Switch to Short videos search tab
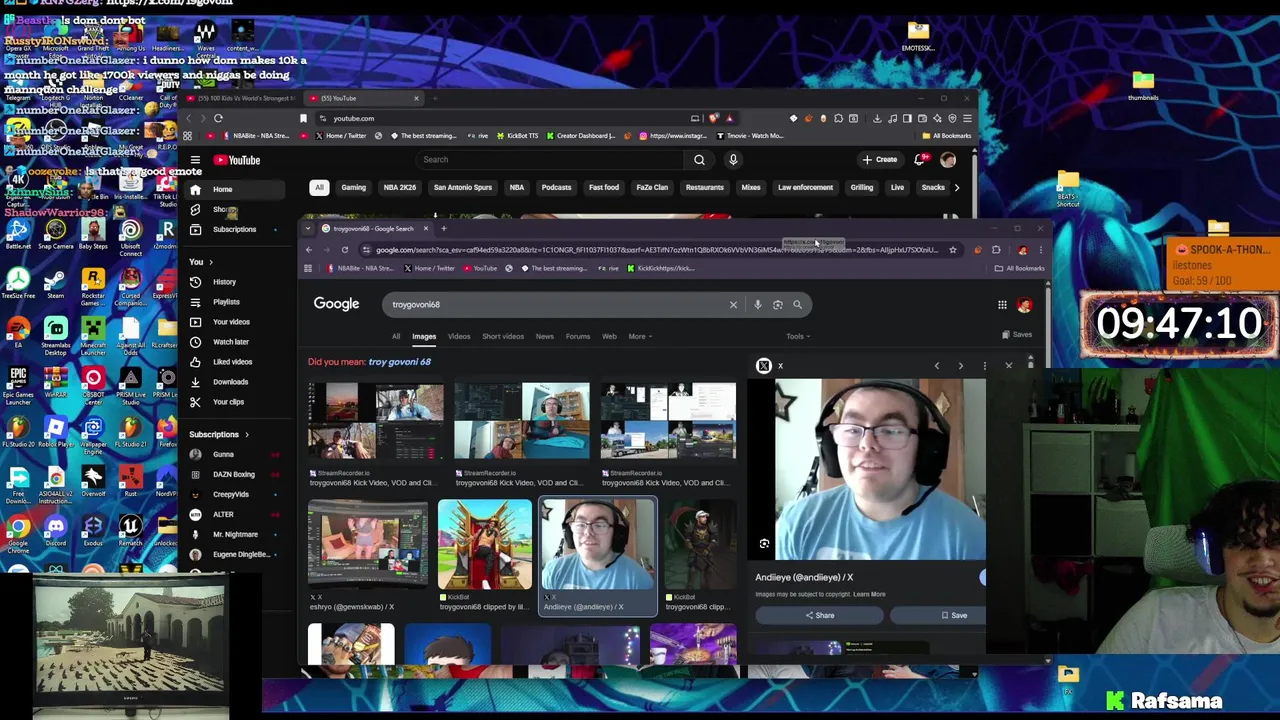The image size is (1280, 720). point(503,336)
